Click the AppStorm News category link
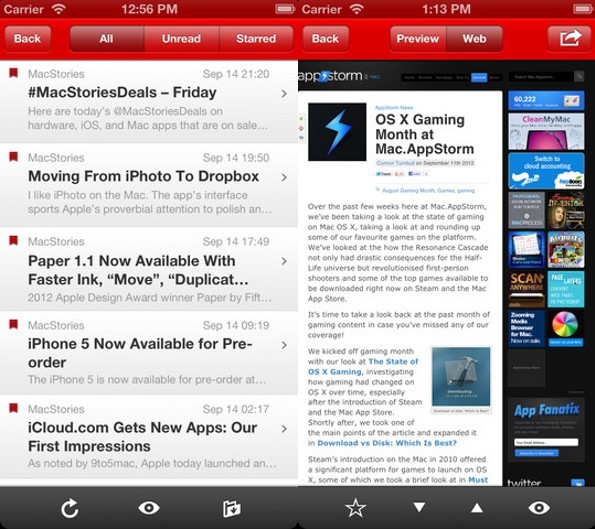 pos(394,107)
